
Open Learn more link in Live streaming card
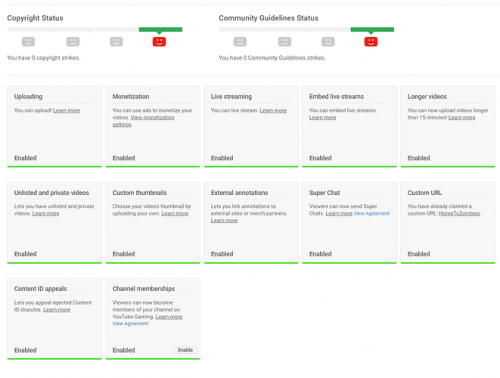pos(273,110)
